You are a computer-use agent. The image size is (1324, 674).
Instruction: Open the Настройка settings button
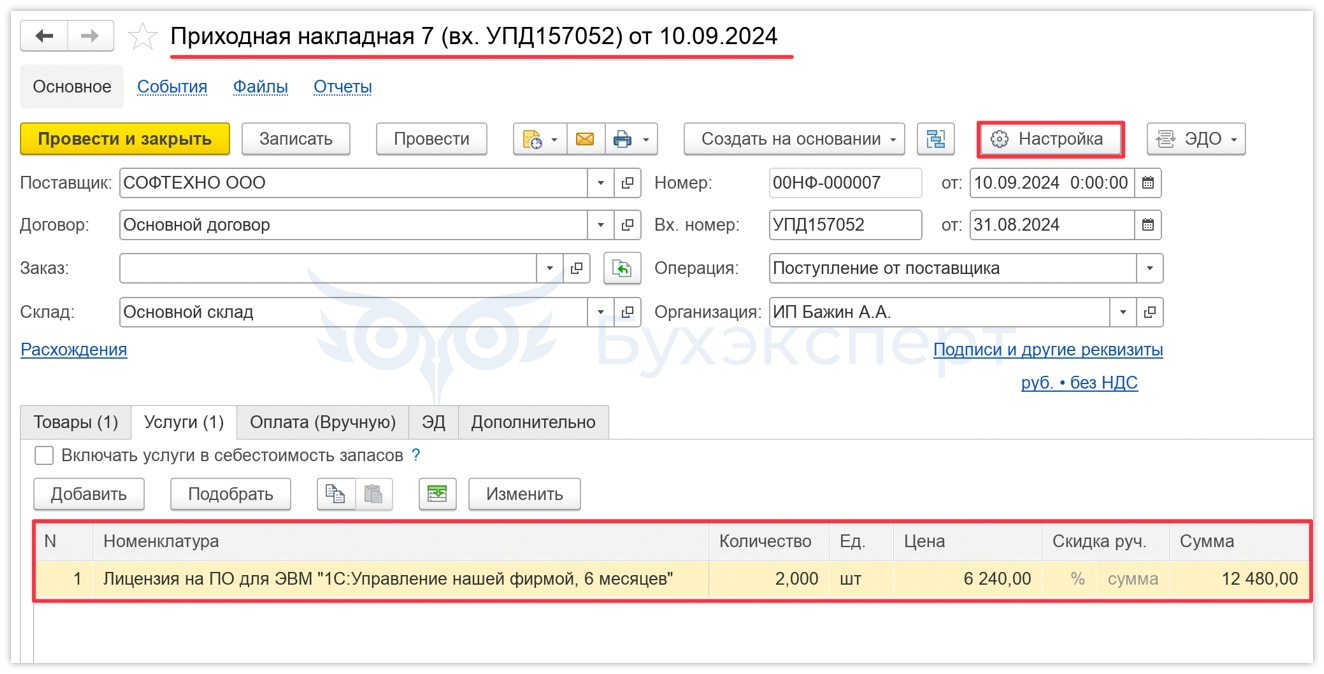point(1050,139)
